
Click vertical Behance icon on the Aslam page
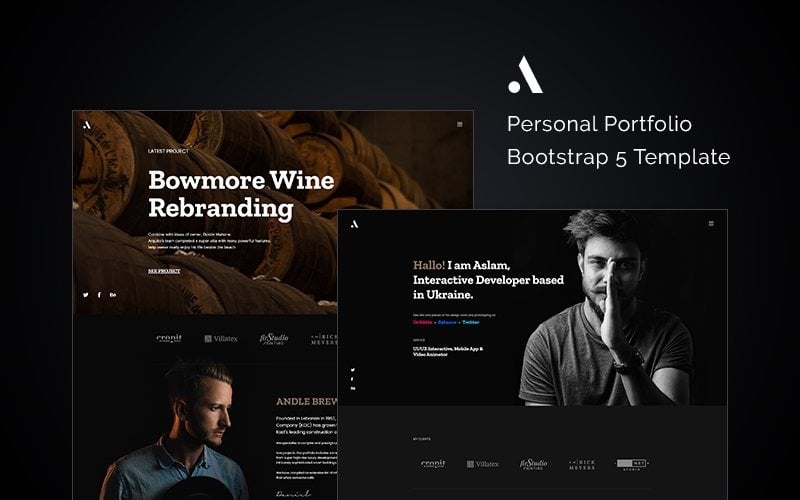353,389
